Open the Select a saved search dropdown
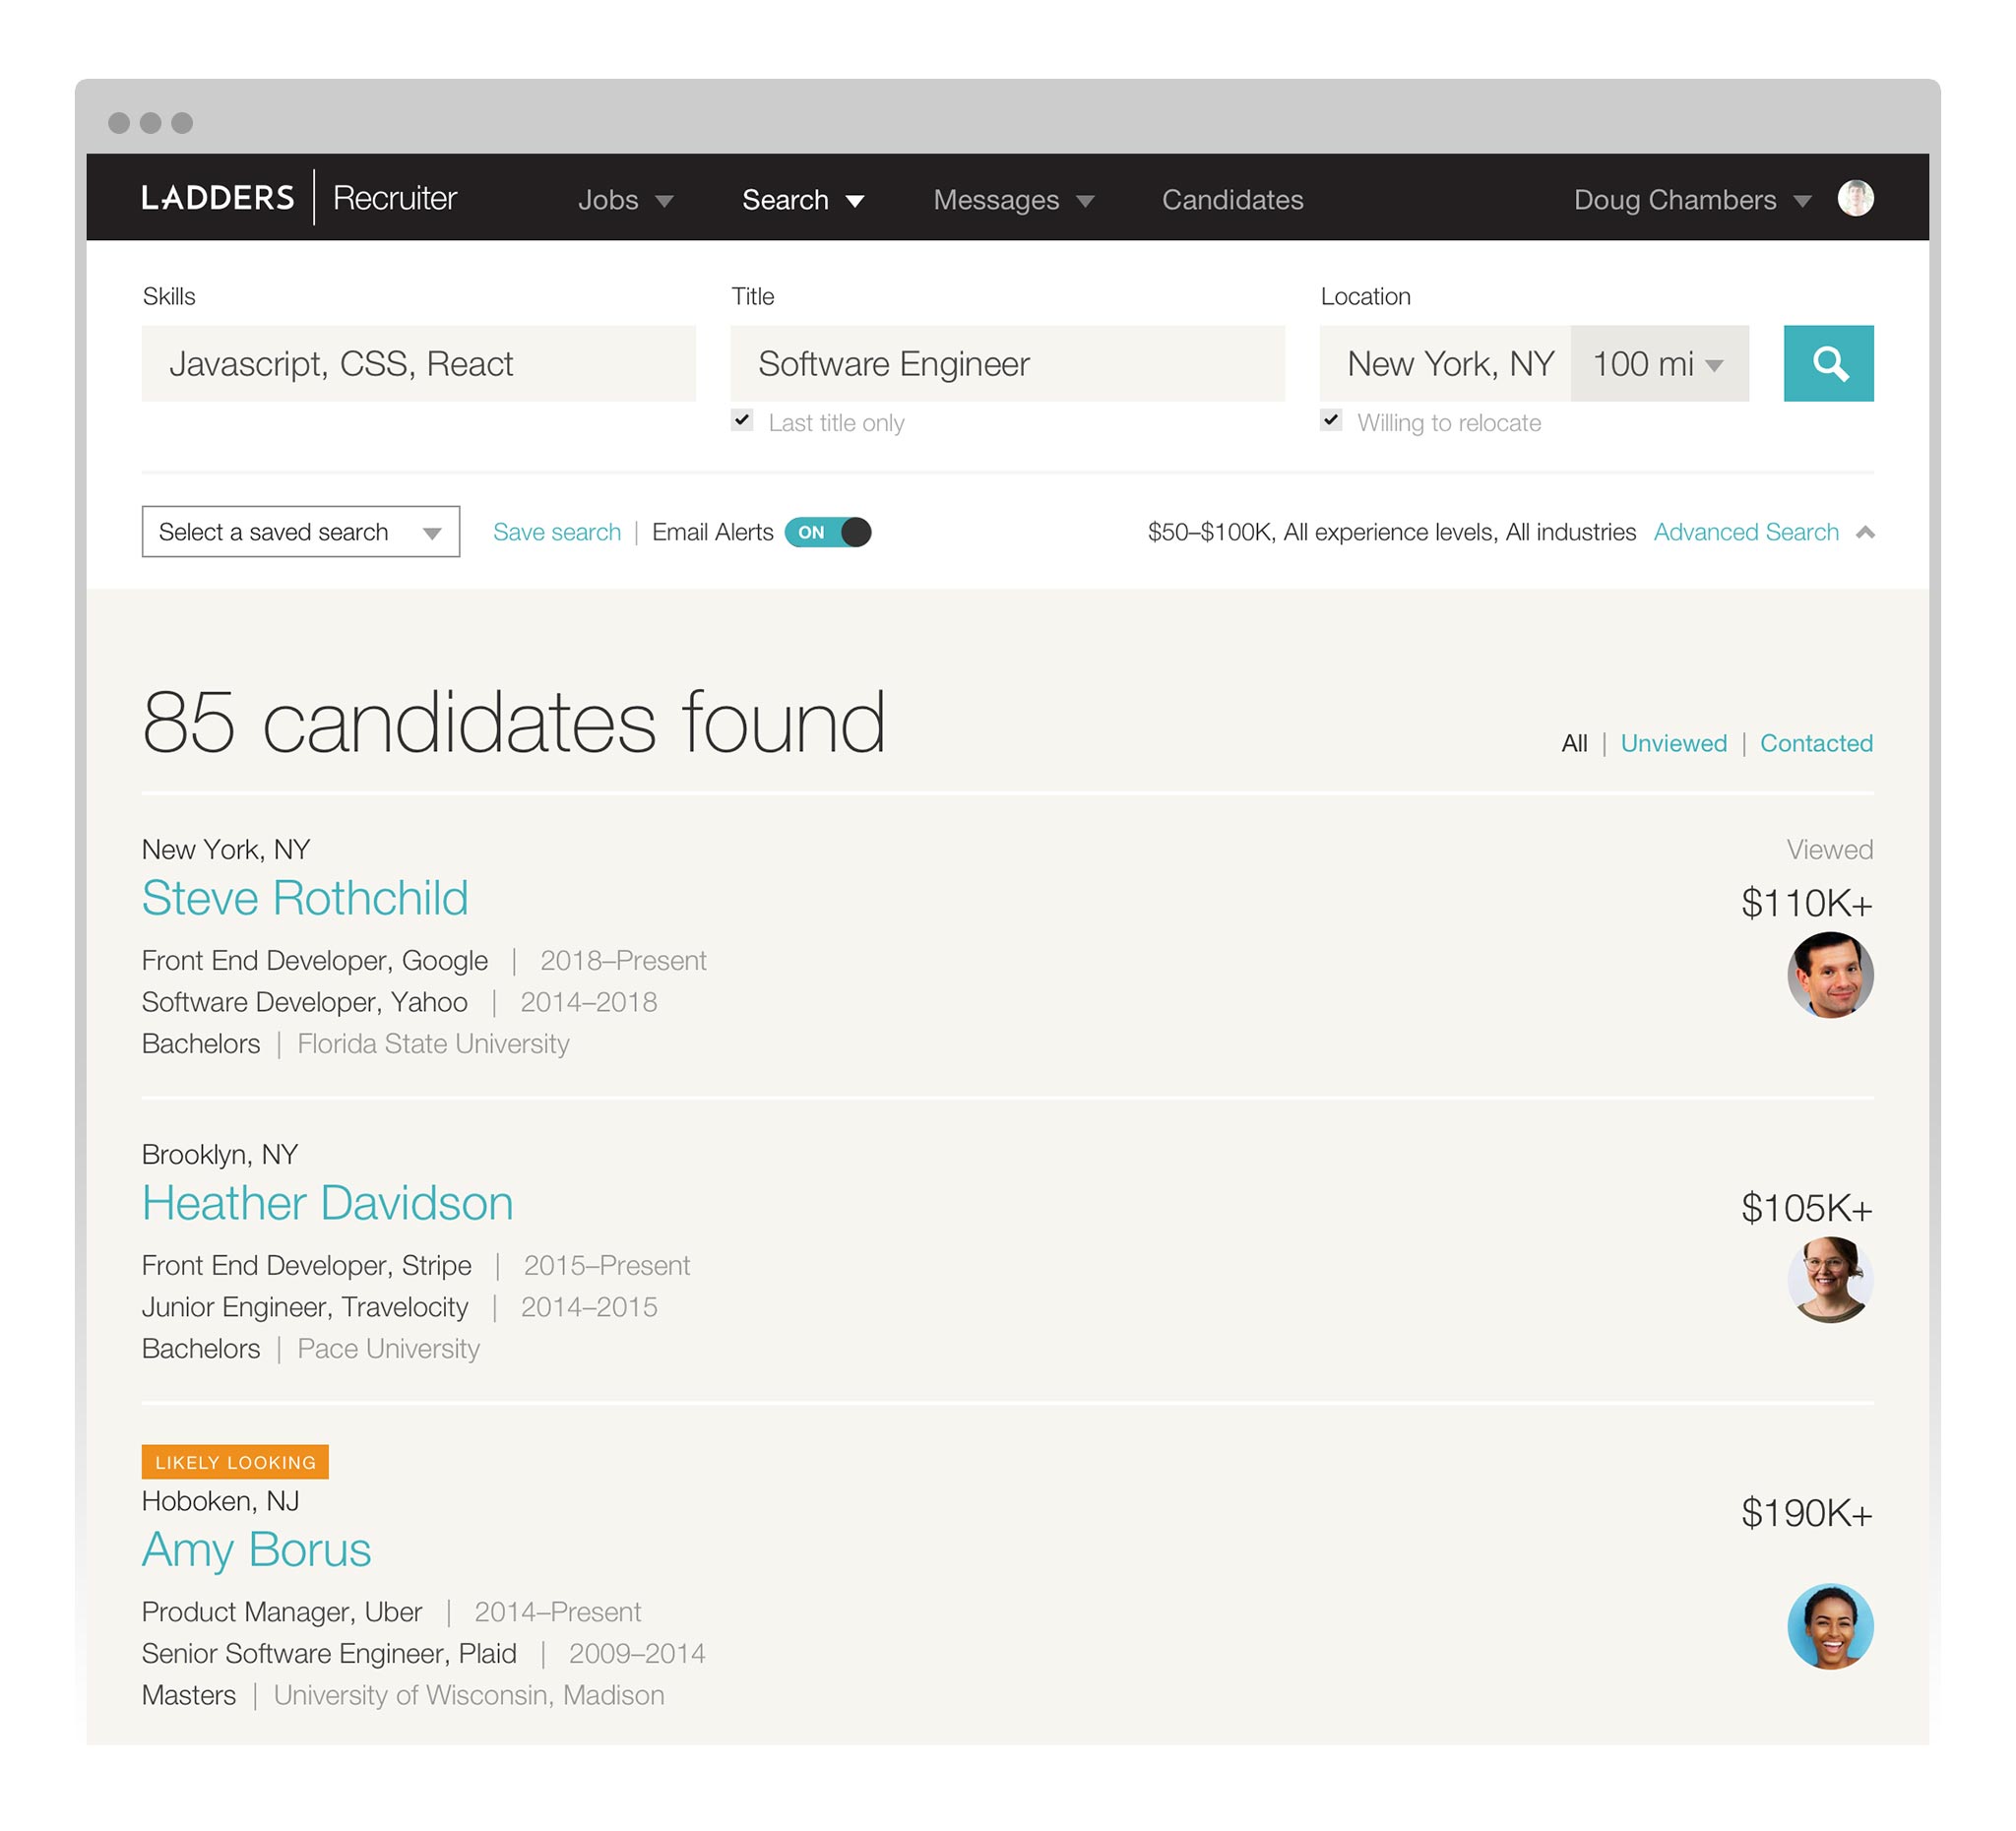 [300, 532]
